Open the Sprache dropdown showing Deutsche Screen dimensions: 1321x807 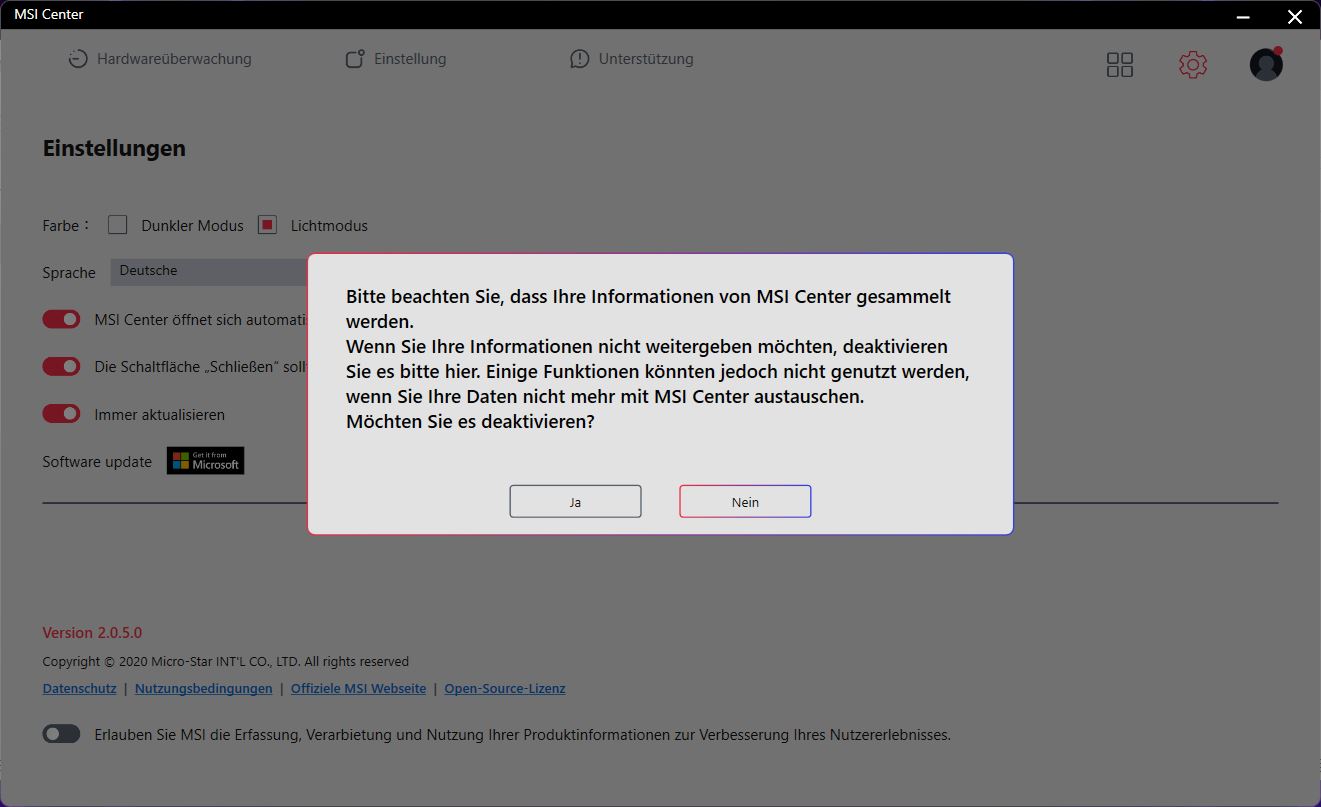(209, 272)
